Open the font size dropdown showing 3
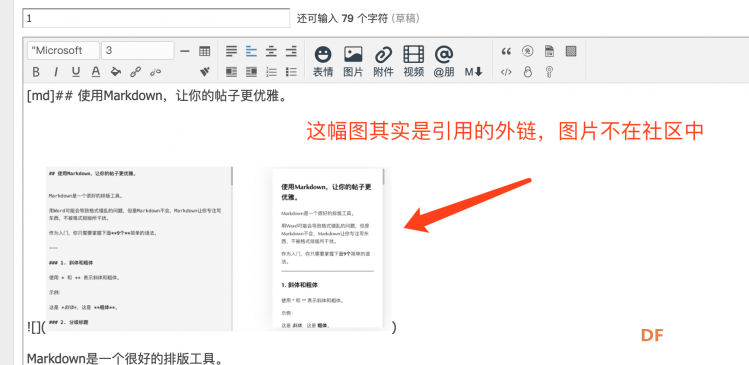Viewport: 749px width, 365px height. [x=138, y=51]
